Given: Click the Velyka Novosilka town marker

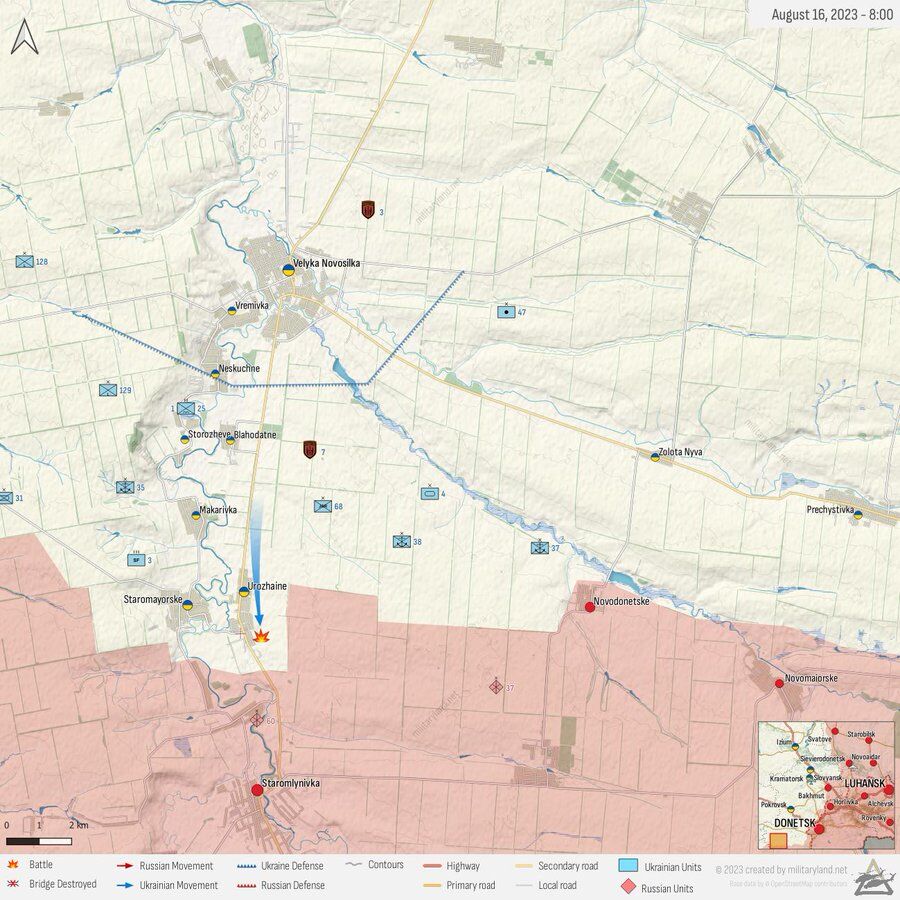Looking at the screenshot, I should pos(288,269).
